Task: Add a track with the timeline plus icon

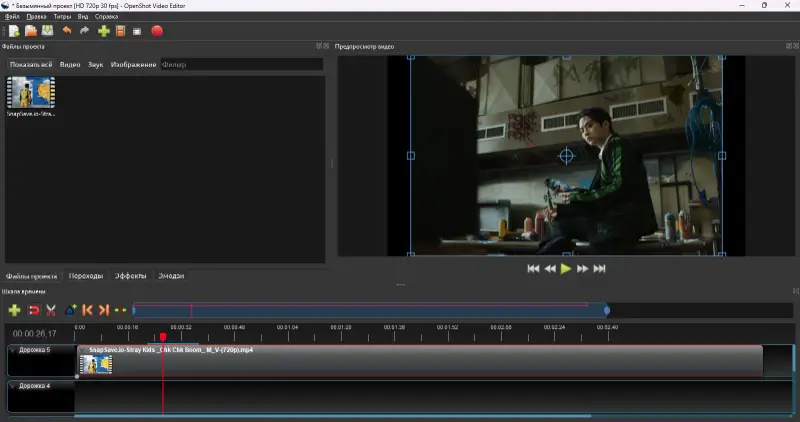Action: point(14,310)
